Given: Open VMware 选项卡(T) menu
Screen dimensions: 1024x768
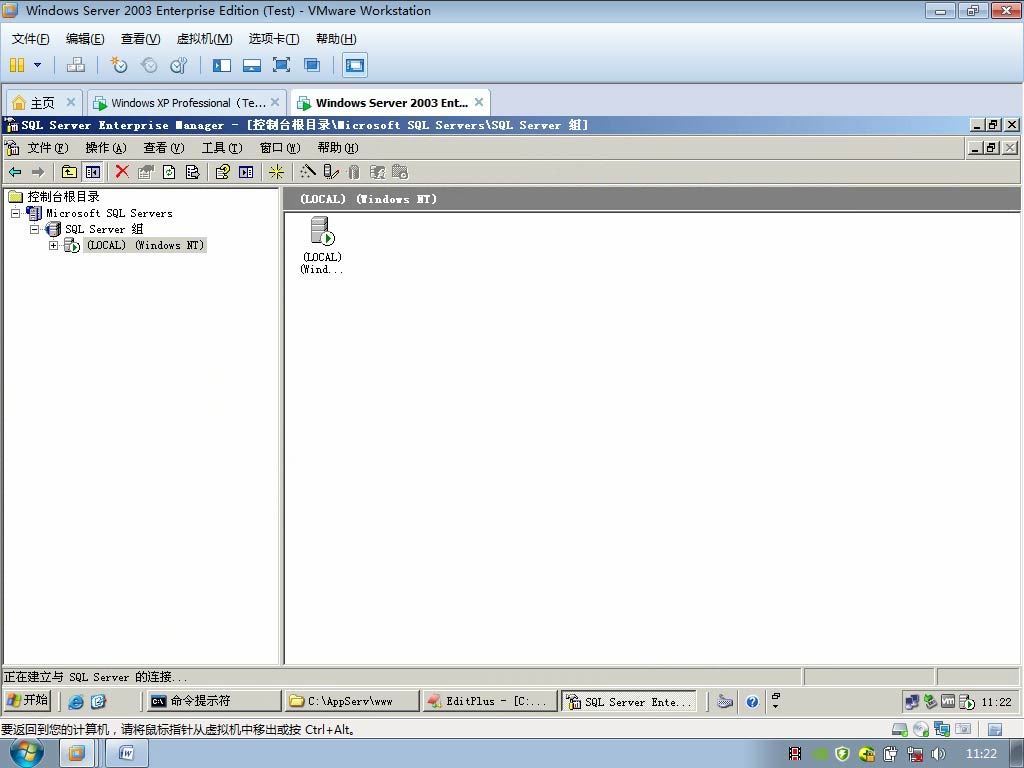Looking at the screenshot, I should point(274,39).
